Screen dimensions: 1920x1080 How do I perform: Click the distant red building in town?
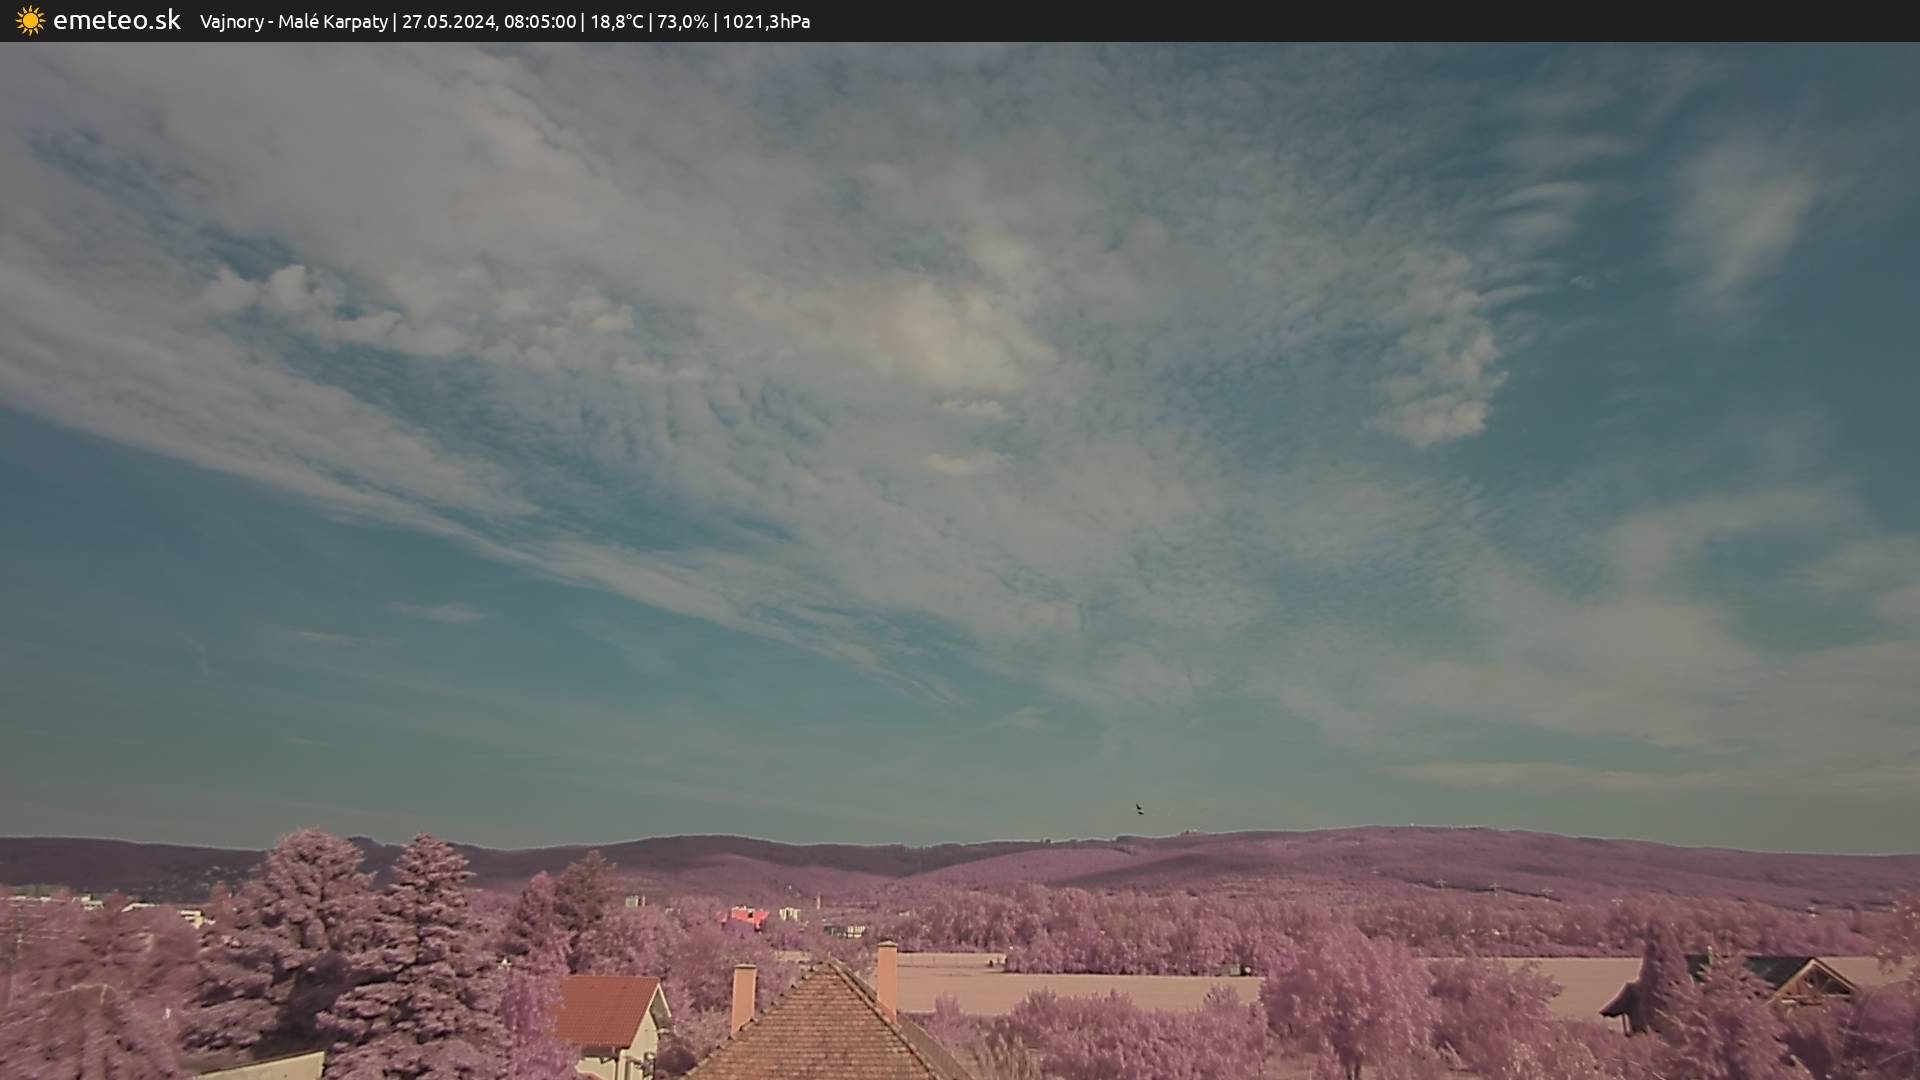pyautogui.click(x=748, y=916)
